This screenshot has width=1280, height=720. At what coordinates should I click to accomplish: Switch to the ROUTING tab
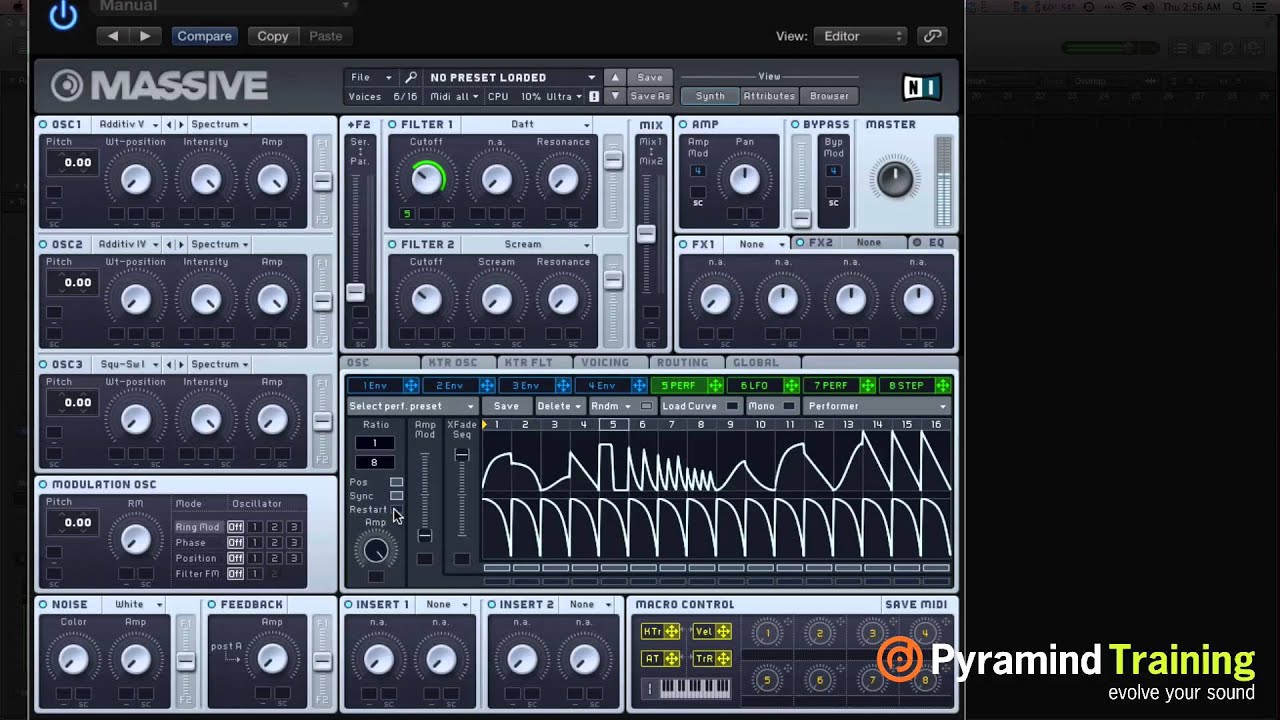683,363
